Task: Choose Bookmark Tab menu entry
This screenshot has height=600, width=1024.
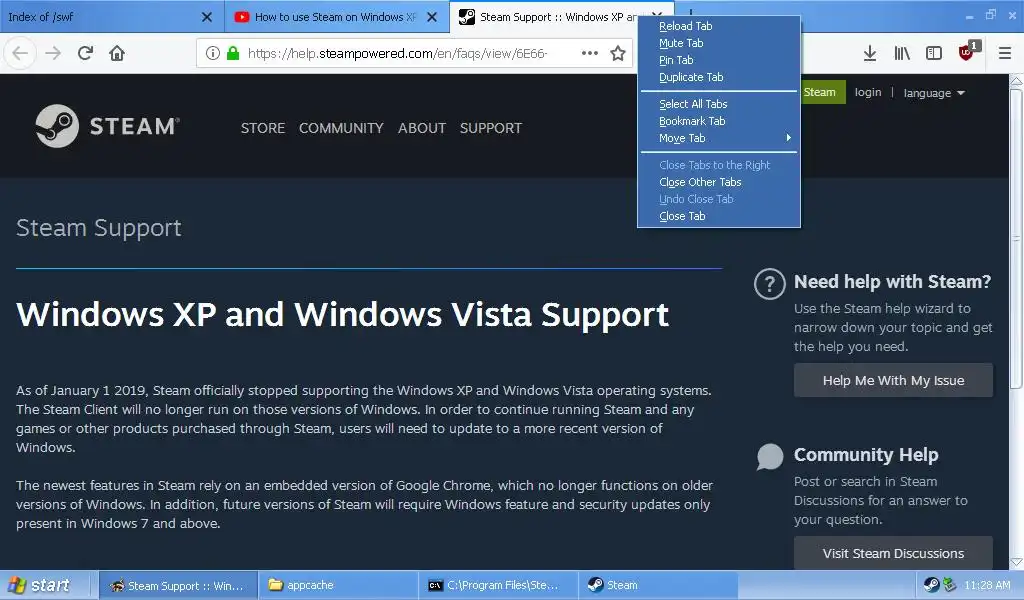Action: coord(718,121)
